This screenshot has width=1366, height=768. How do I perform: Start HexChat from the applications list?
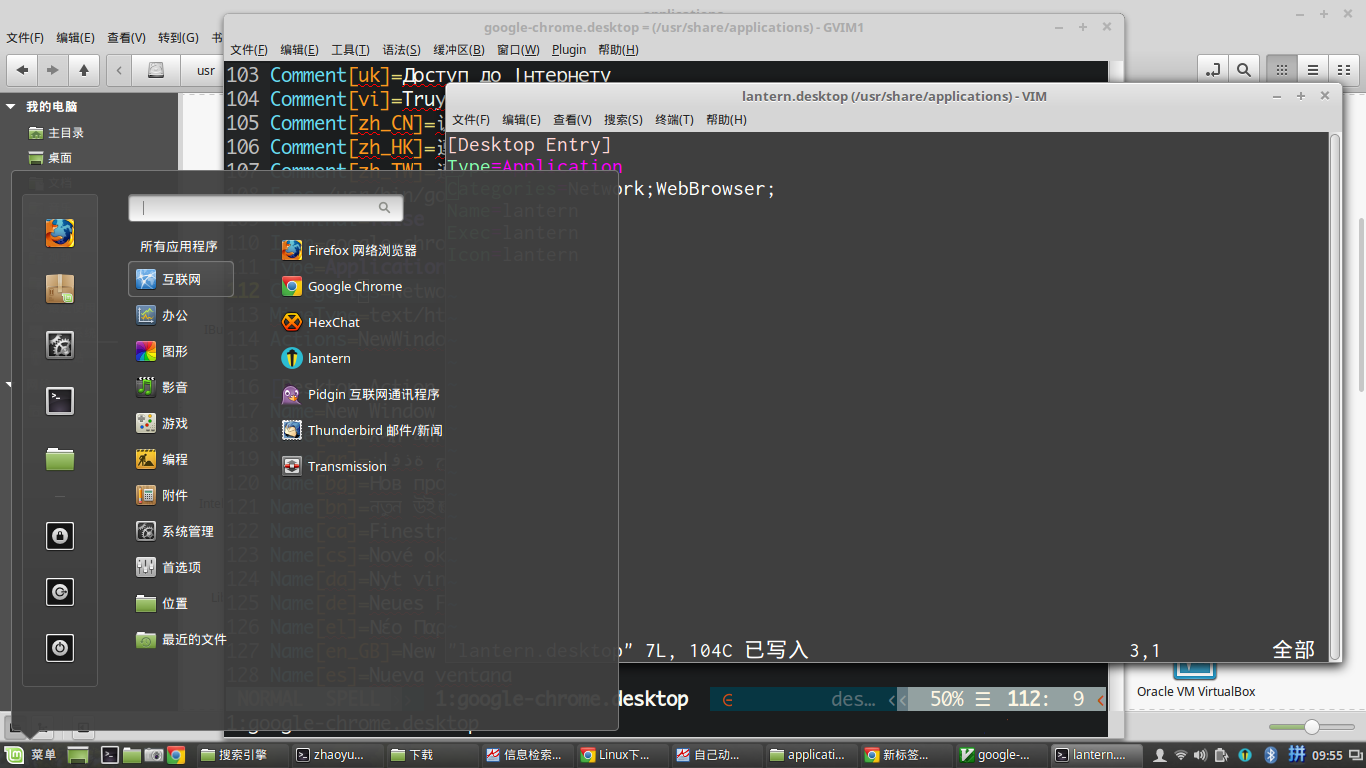(x=333, y=322)
